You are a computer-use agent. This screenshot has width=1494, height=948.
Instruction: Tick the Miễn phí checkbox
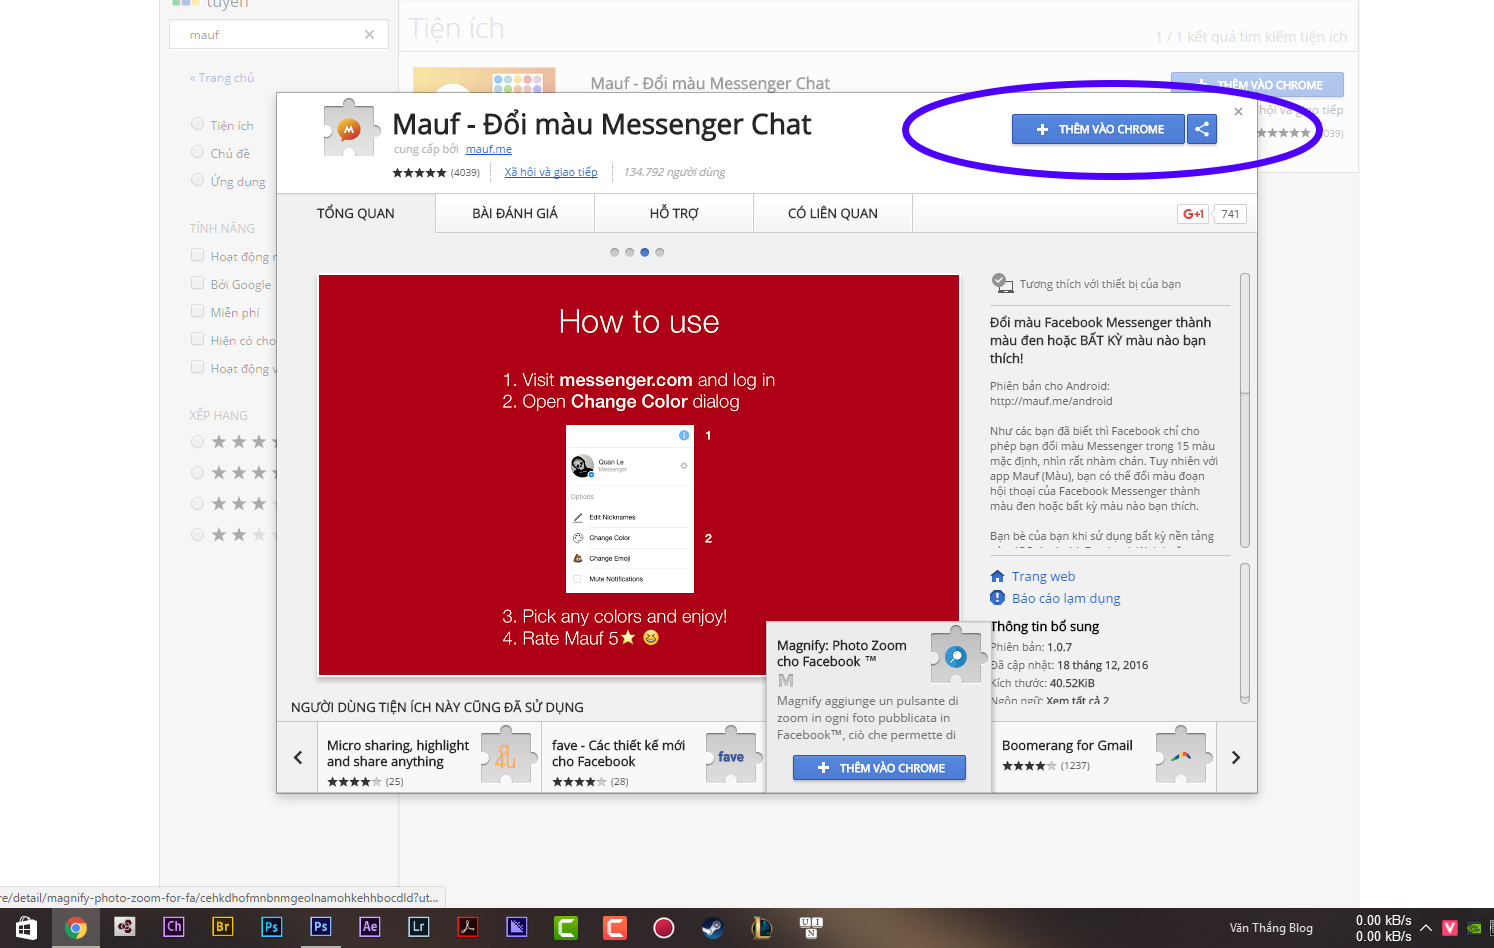click(198, 312)
